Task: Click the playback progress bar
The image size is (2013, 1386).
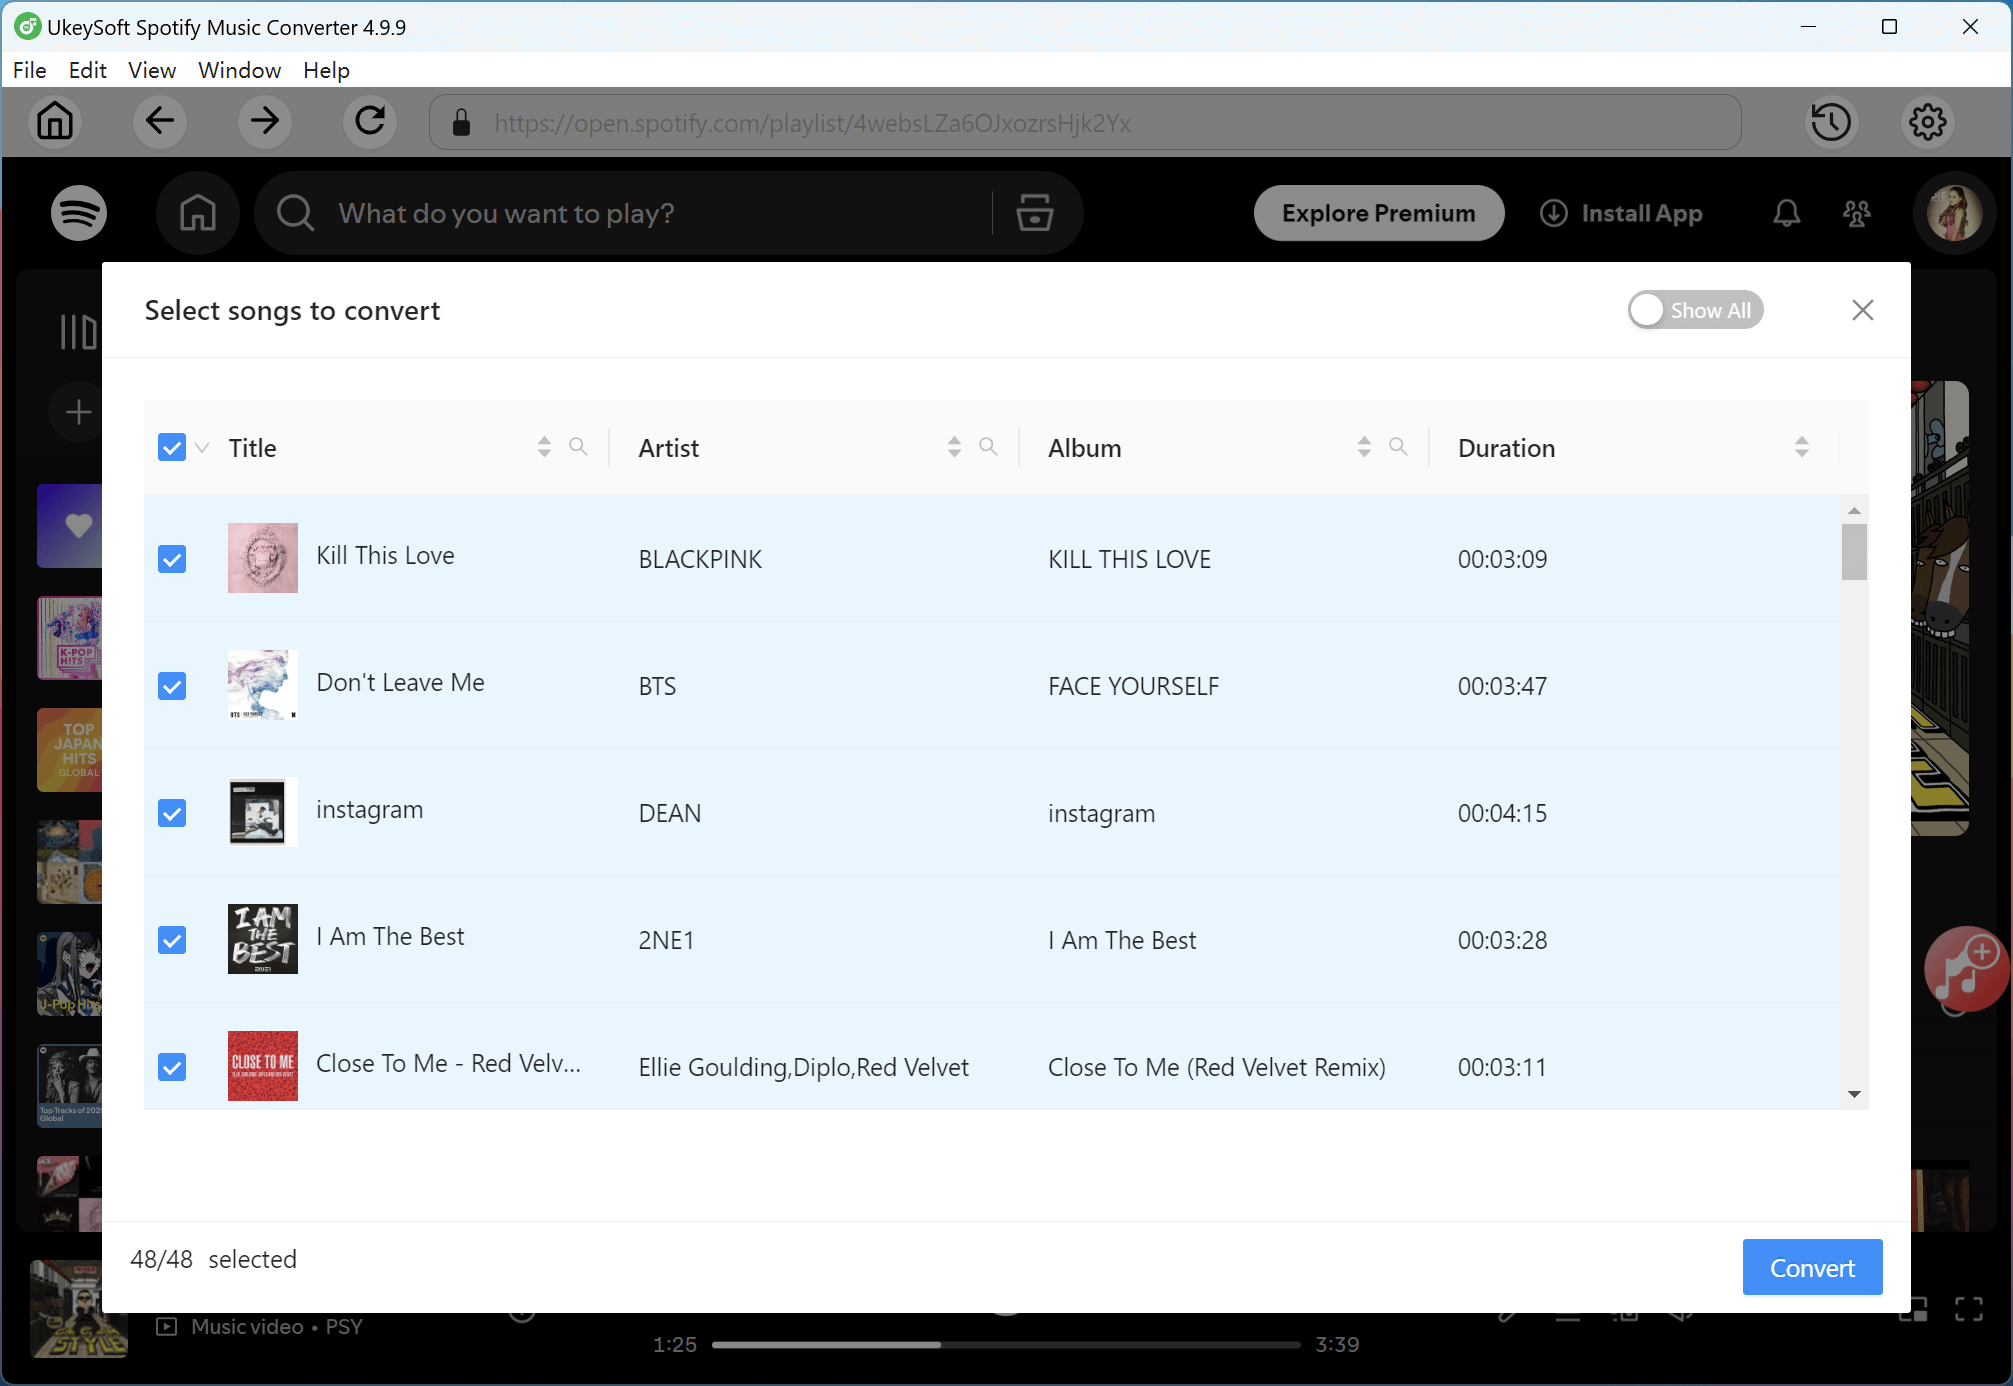Action: point(1005,1344)
